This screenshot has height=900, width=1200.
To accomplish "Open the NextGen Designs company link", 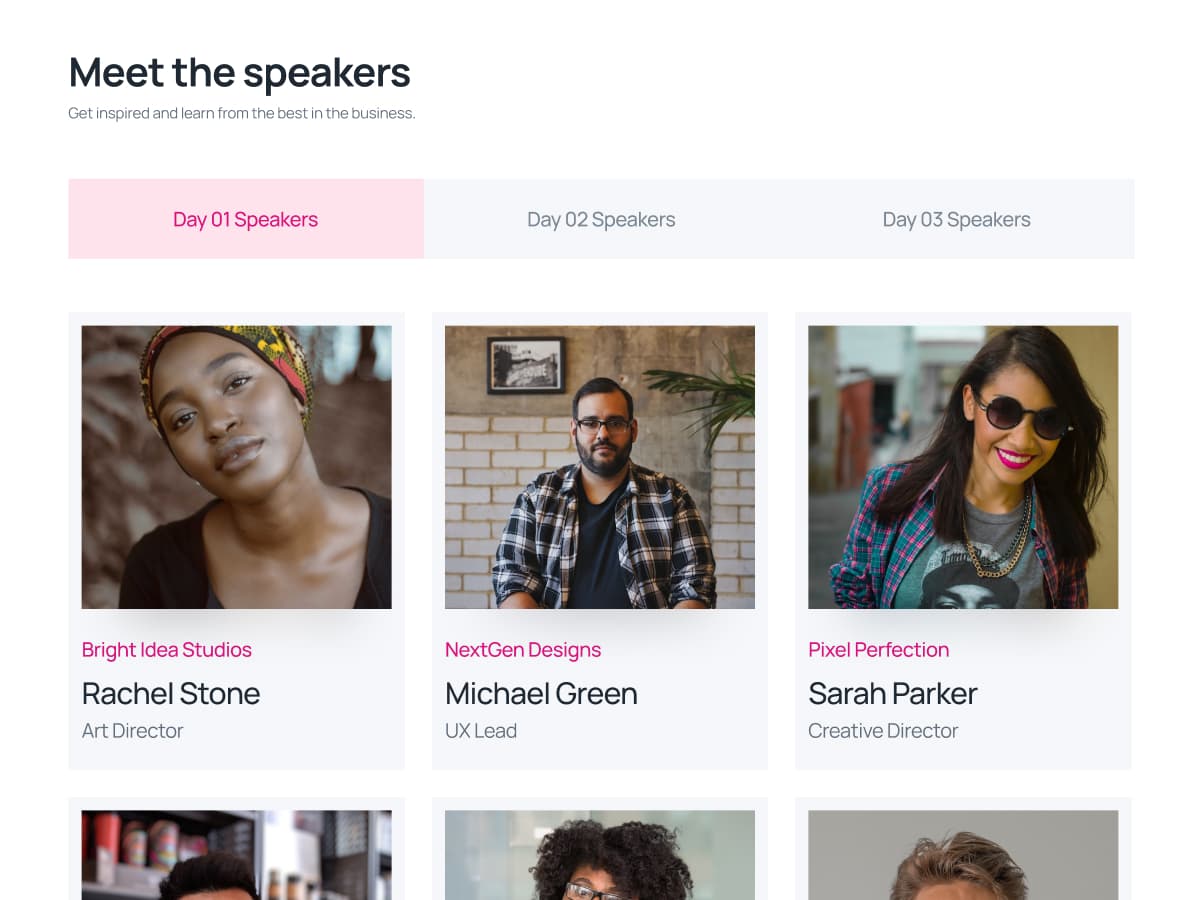I will click(523, 650).
